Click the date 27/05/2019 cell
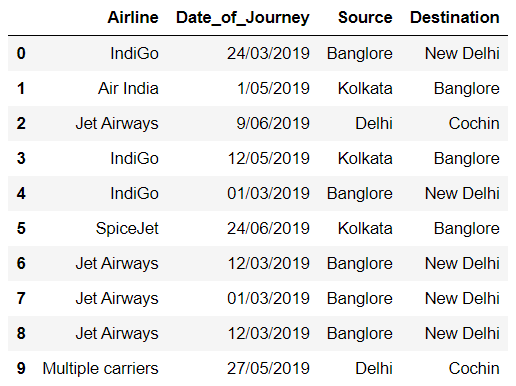This screenshot has height=386, width=516. click(x=268, y=368)
